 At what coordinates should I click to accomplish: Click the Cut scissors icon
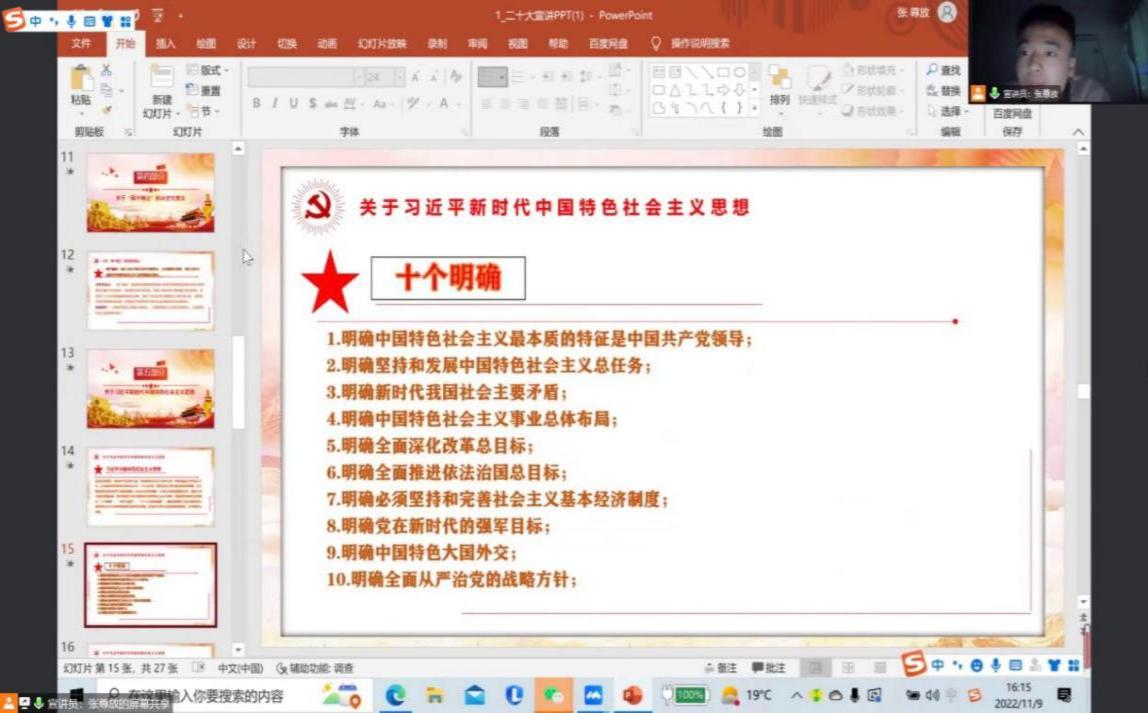coord(106,70)
